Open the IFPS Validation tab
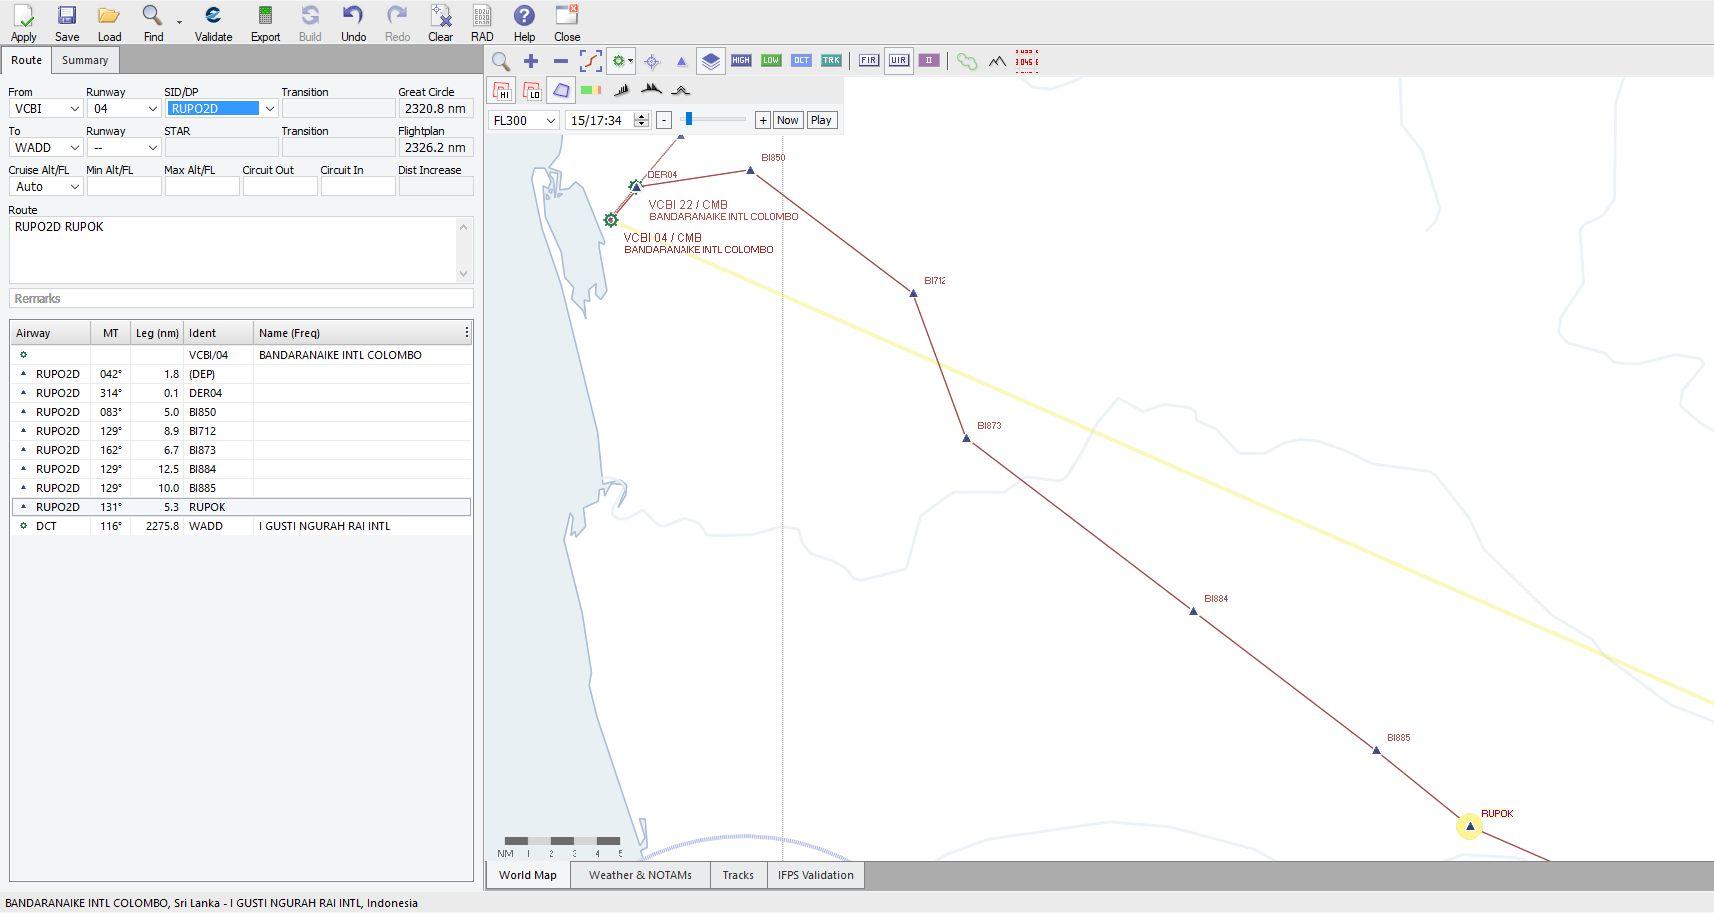This screenshot has width=1714, height=913. pyautogui.click(x=816, y=875)
